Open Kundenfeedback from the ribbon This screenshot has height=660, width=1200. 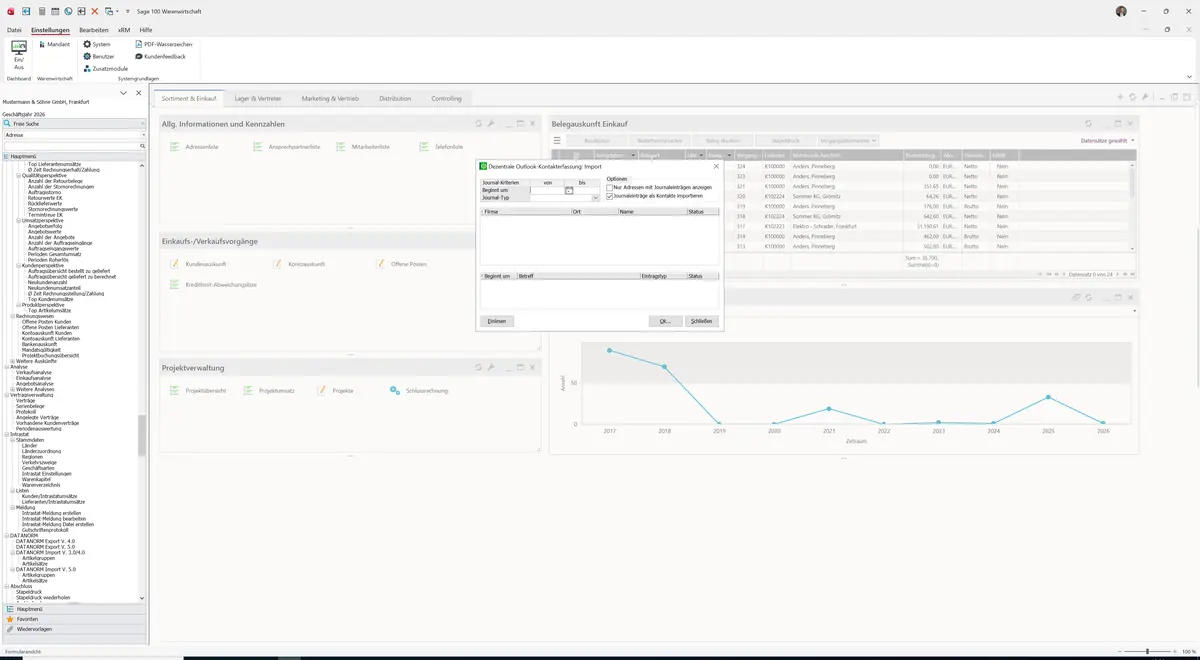point(160,56)
